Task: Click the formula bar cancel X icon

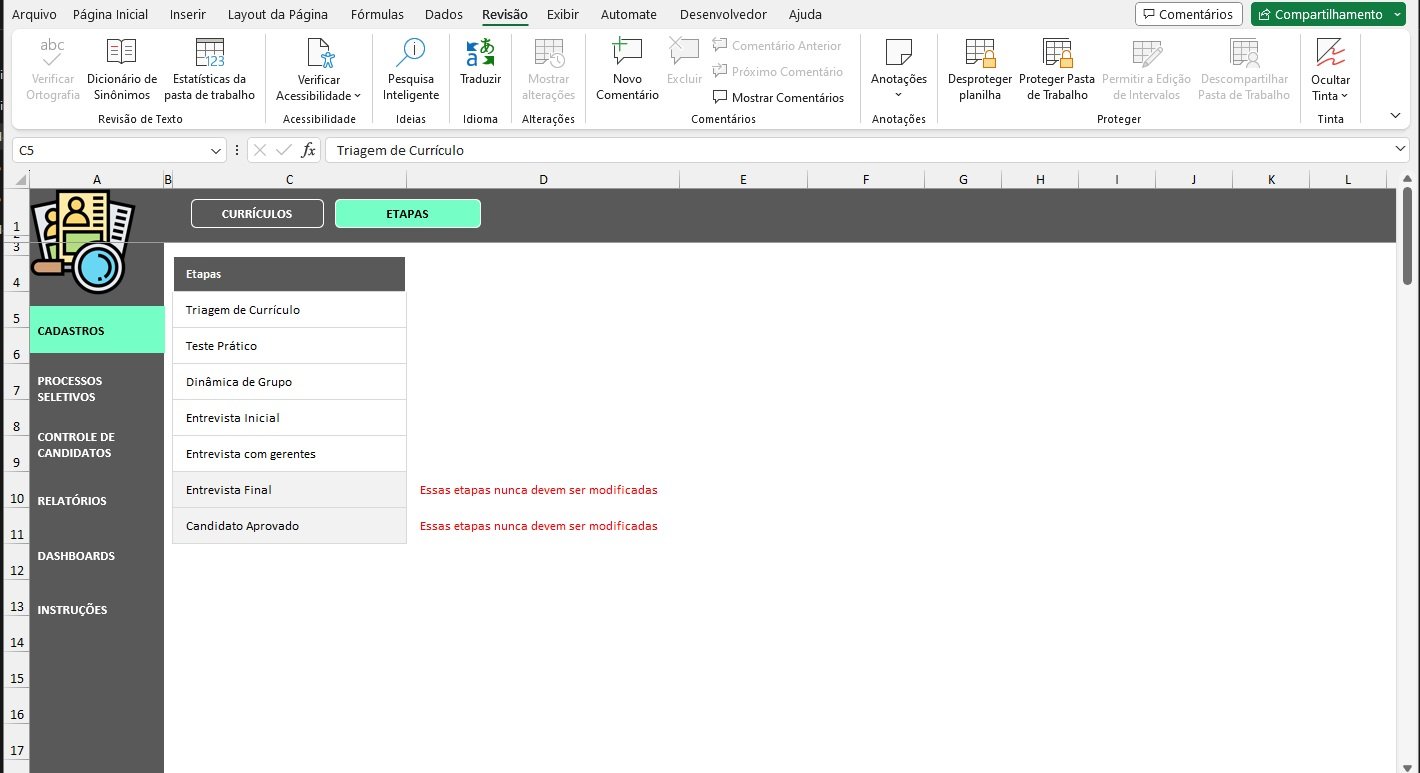Action: 260,150
